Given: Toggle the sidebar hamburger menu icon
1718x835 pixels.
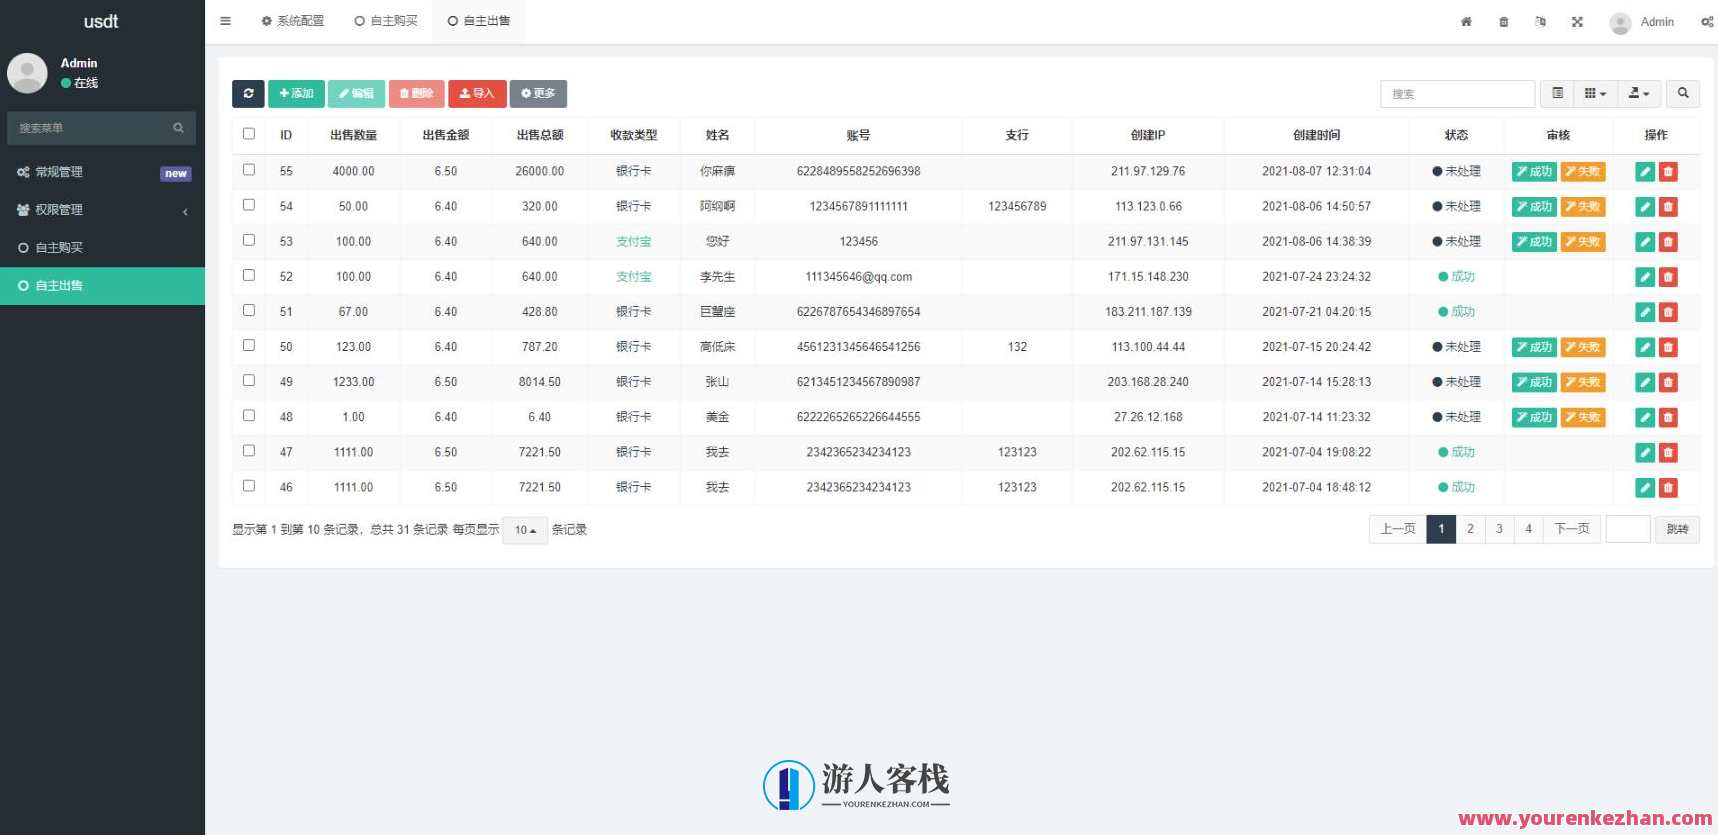Looking at the screenshot, I should (225, 21).
